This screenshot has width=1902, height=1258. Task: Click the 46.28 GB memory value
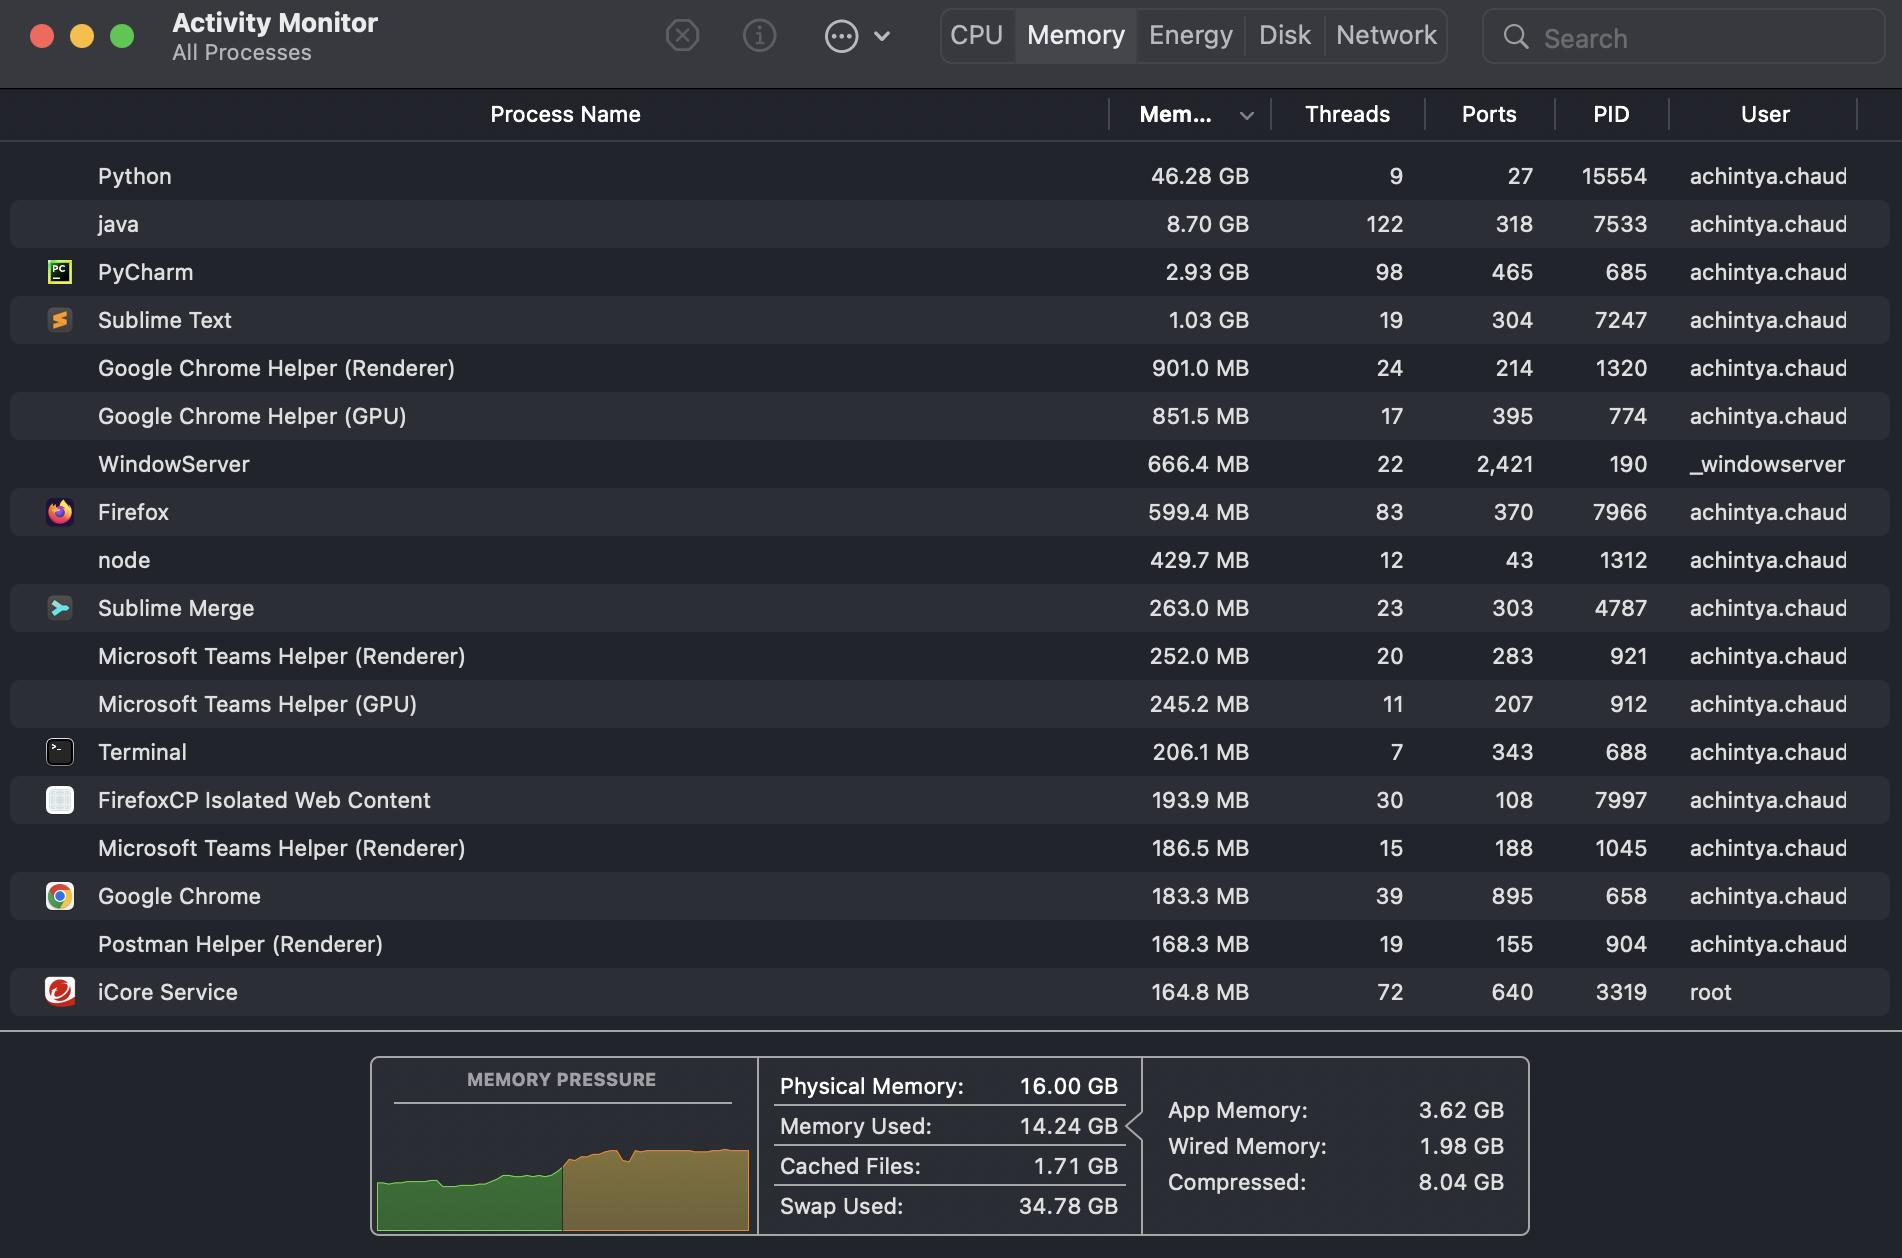[x=1199, y=176]
